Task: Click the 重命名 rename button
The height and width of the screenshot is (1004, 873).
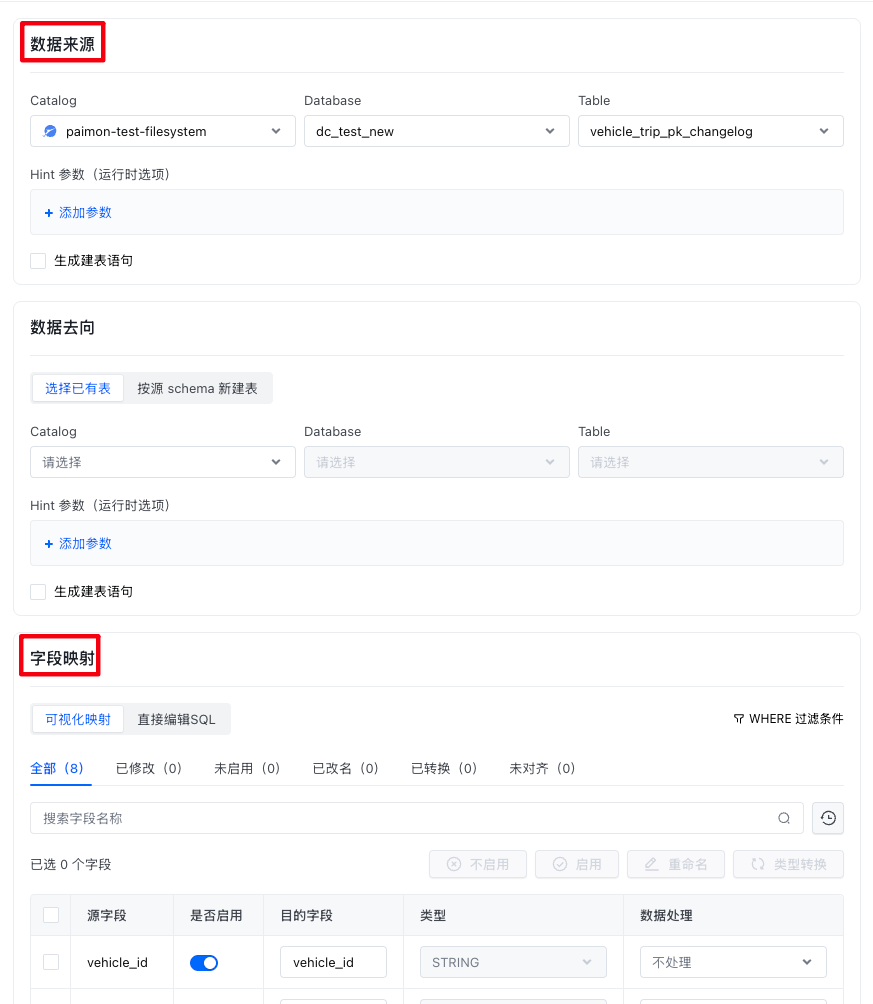Action: point(676,864)
